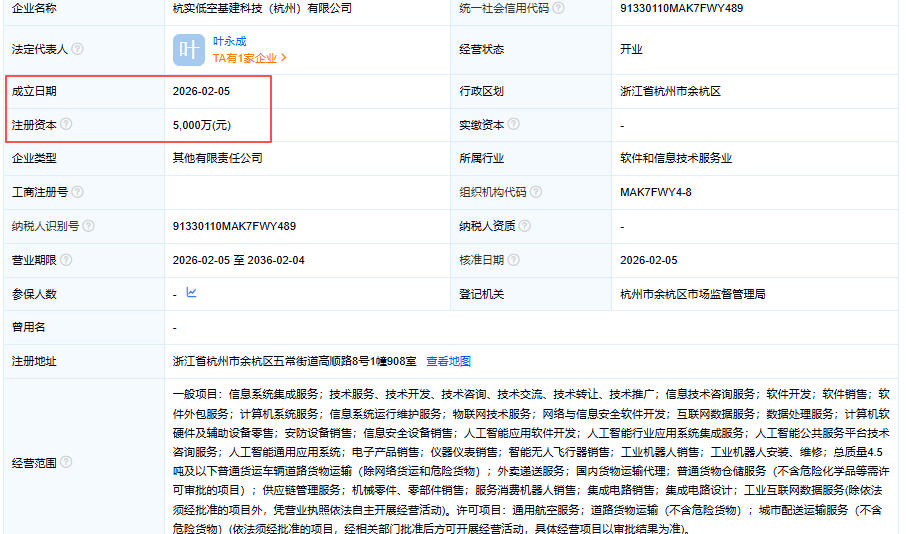Viewport: 906px width, 534px height.
Task: Click the 成立日期 field label
Action: pyautogui.click(x=34, y=91)
